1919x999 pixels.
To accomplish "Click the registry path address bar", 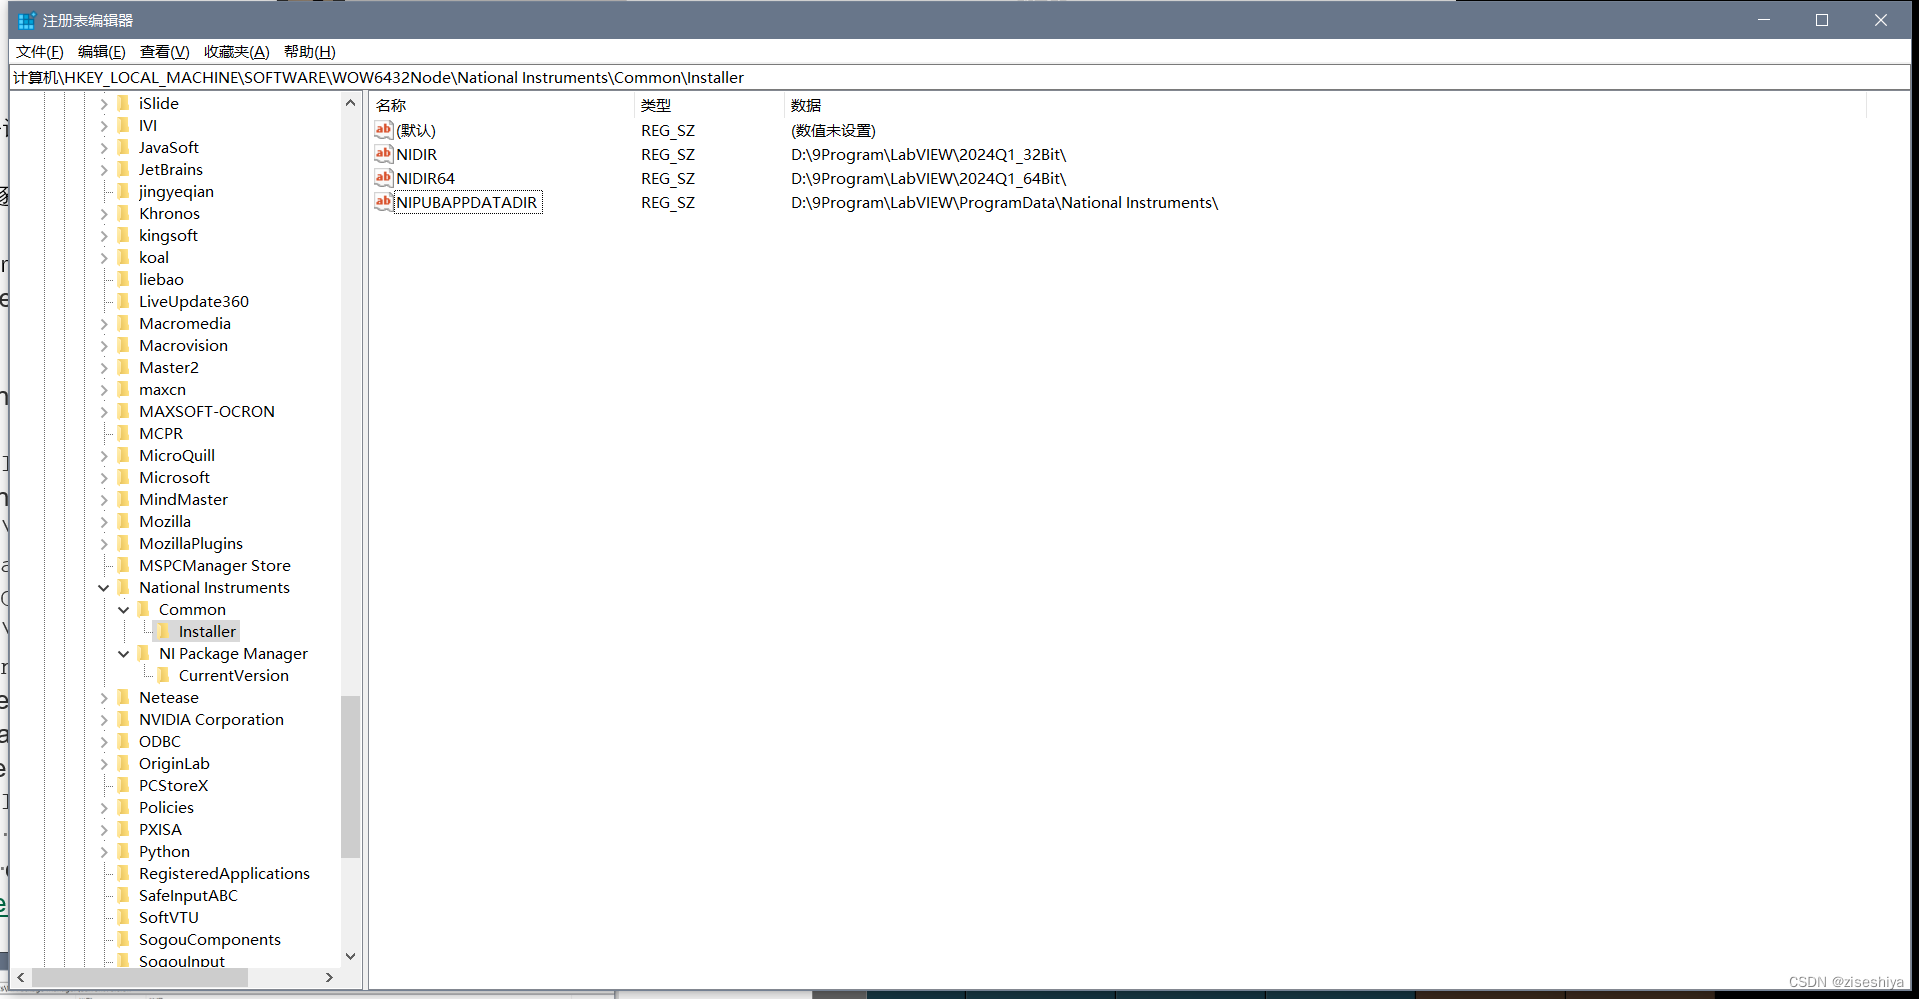I will (x=400, y=77).
